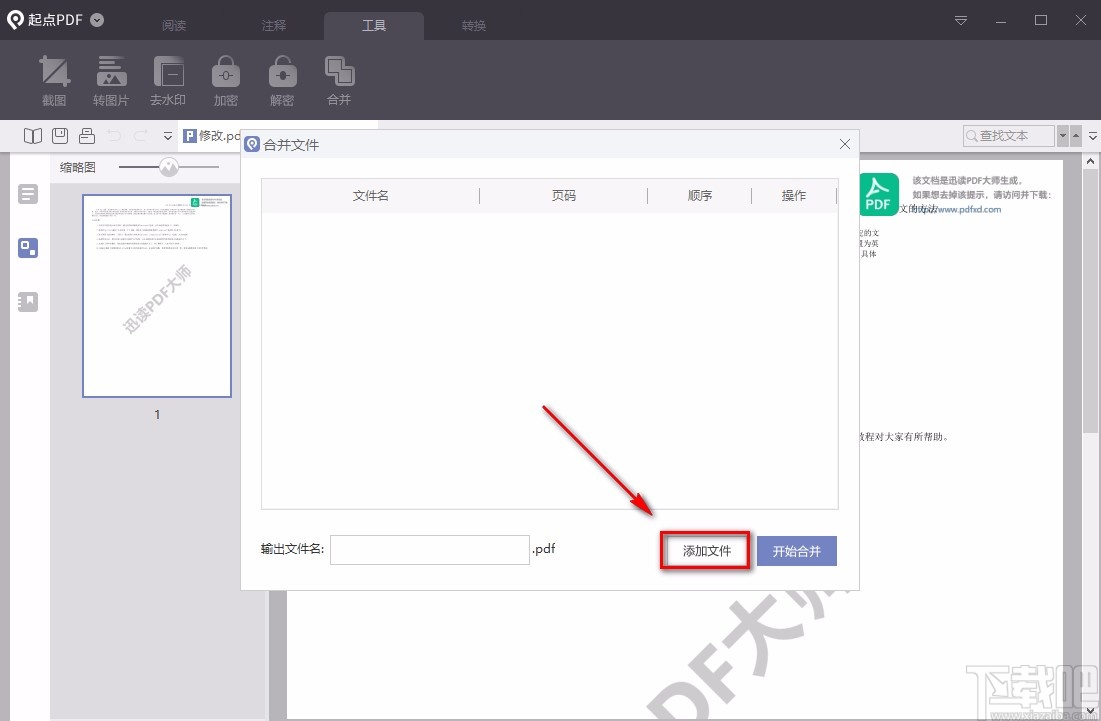Open the 合并 merge tool
The image size is (1101, 721).
[339, 80]
